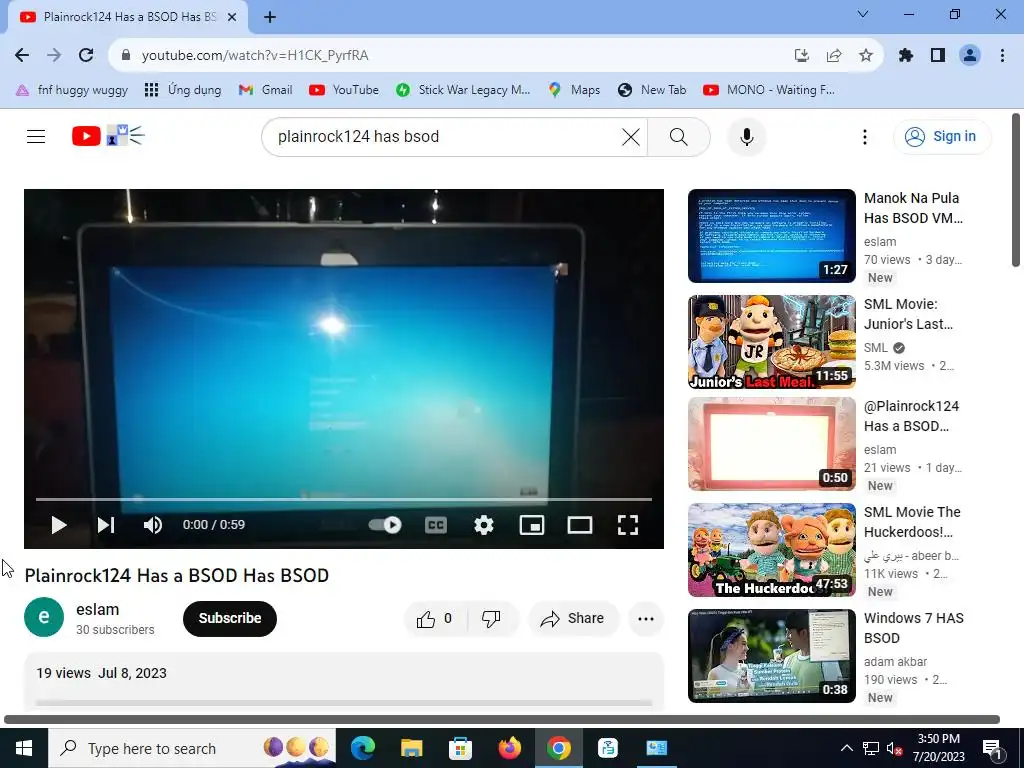The height and width of the screenshot is (768, 1024).
Task: Click Sign in button
Action: [942, 136]
